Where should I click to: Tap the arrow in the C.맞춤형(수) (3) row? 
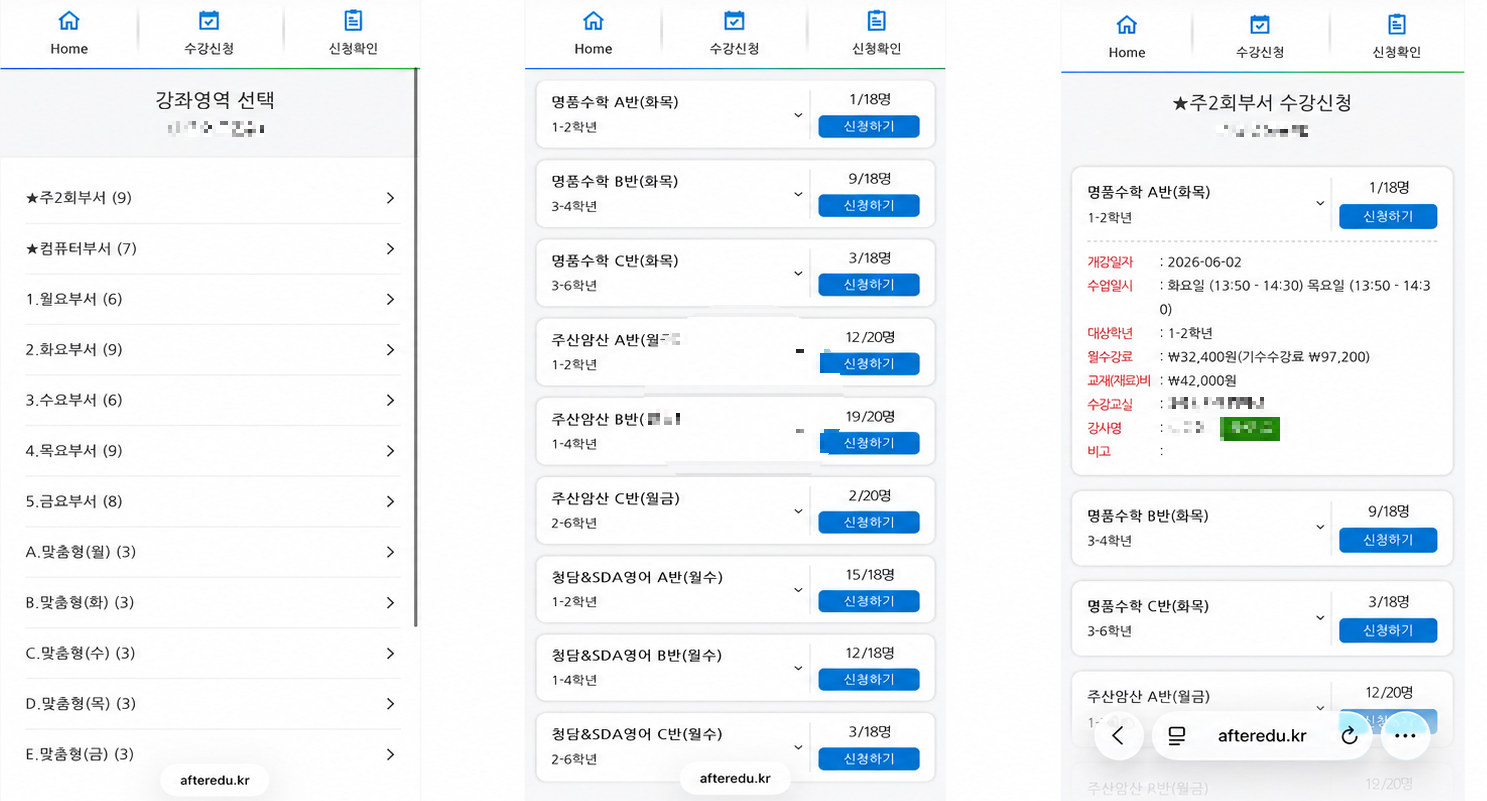390,653
